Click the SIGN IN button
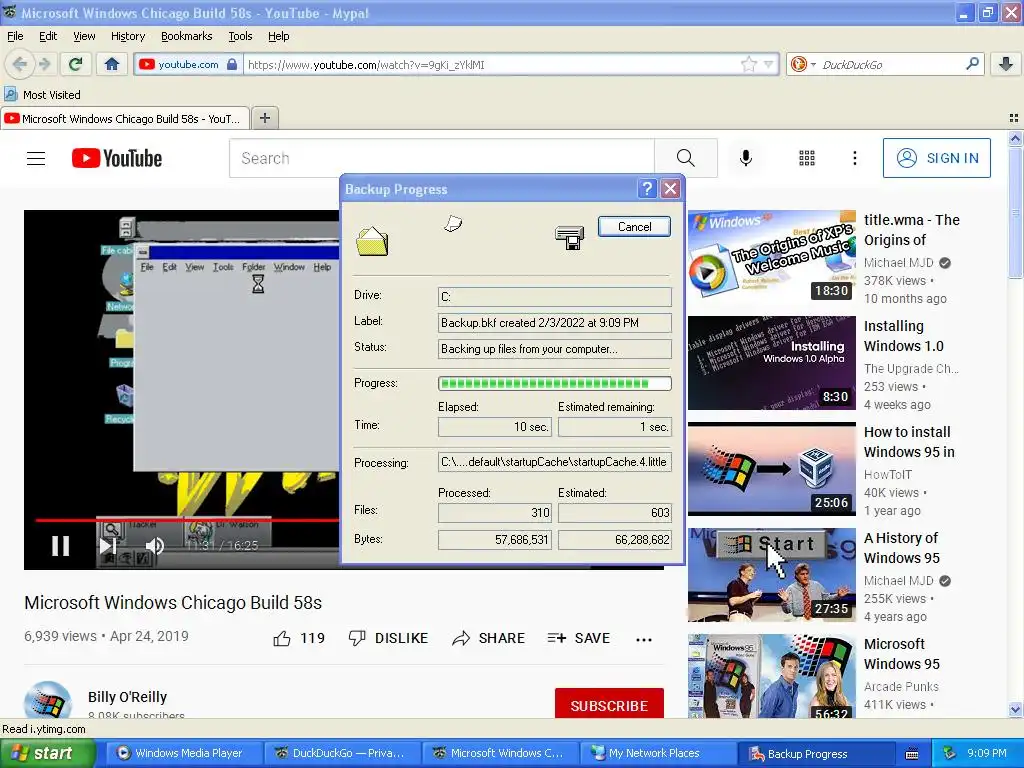This screenshot has height=768, width=1024. coord(936,158)
